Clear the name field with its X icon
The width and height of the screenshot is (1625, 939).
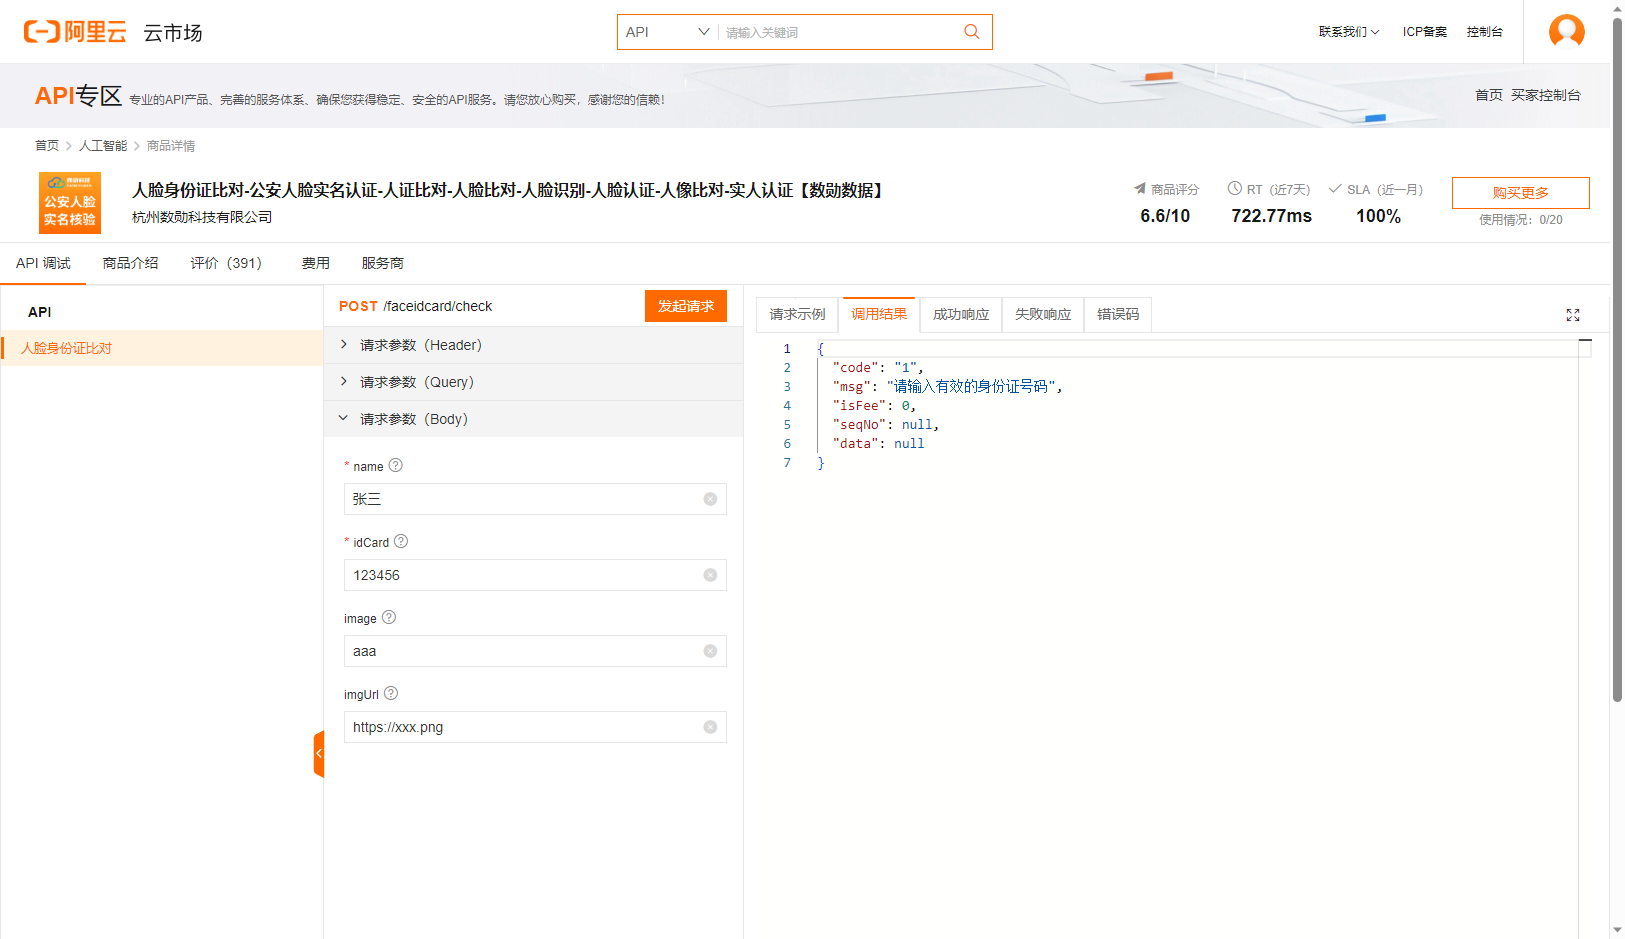tap(710, 499)
